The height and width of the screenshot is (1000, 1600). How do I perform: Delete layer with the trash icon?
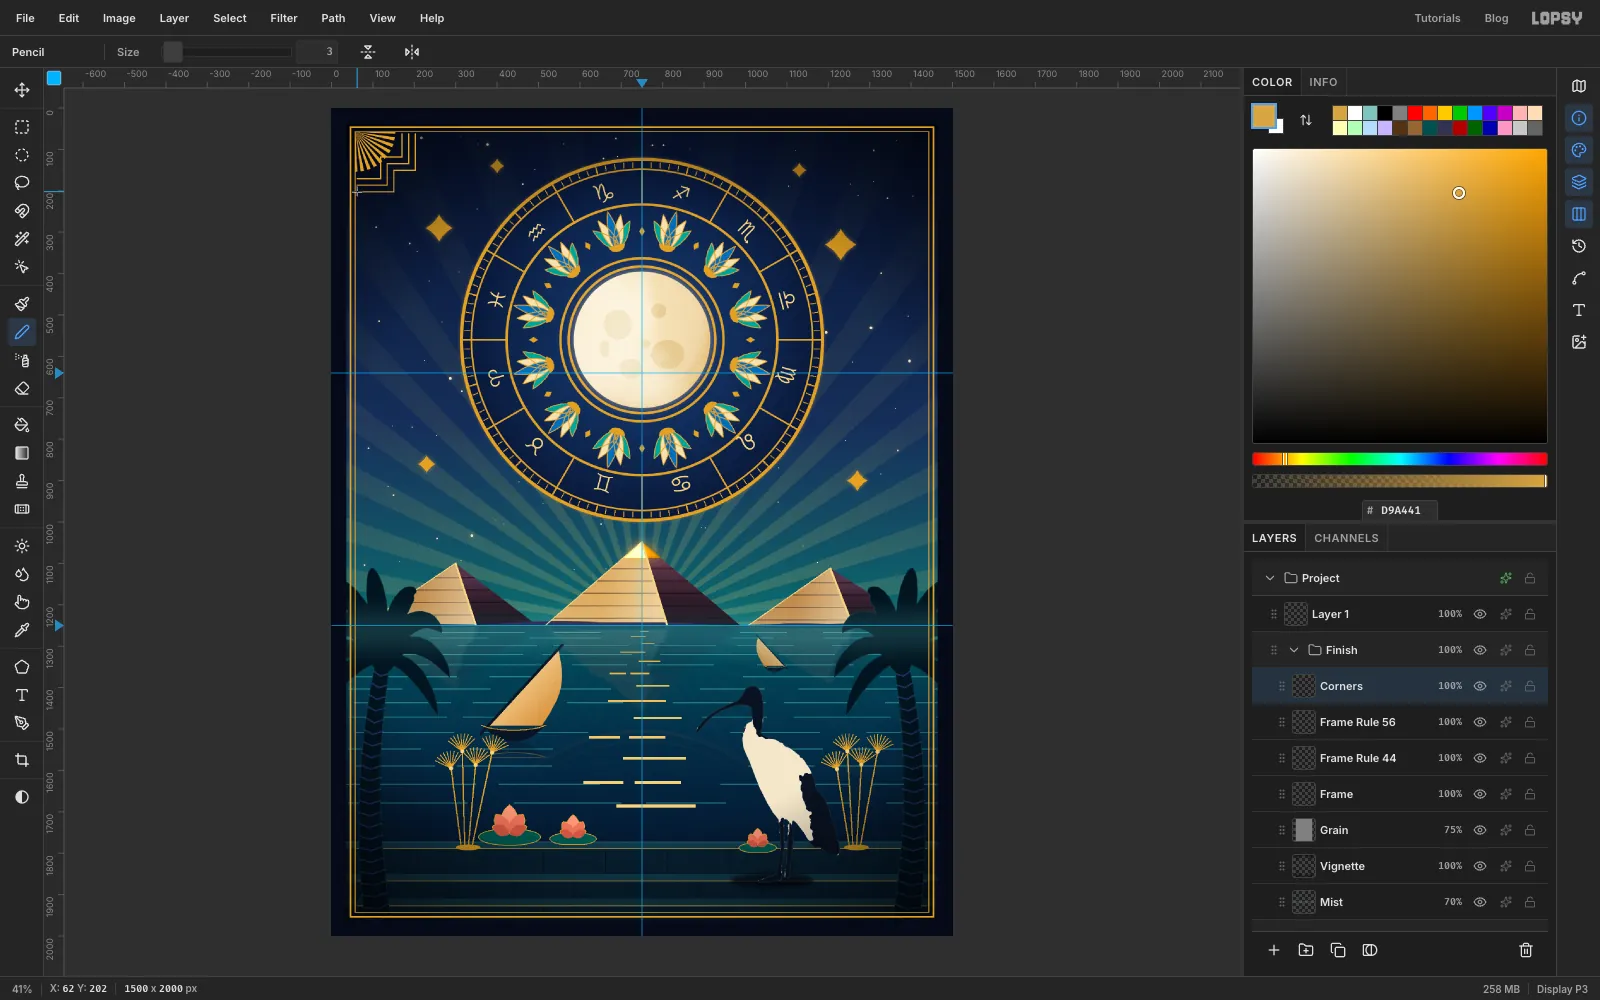pyautogui.click(x=1526, y=950)
